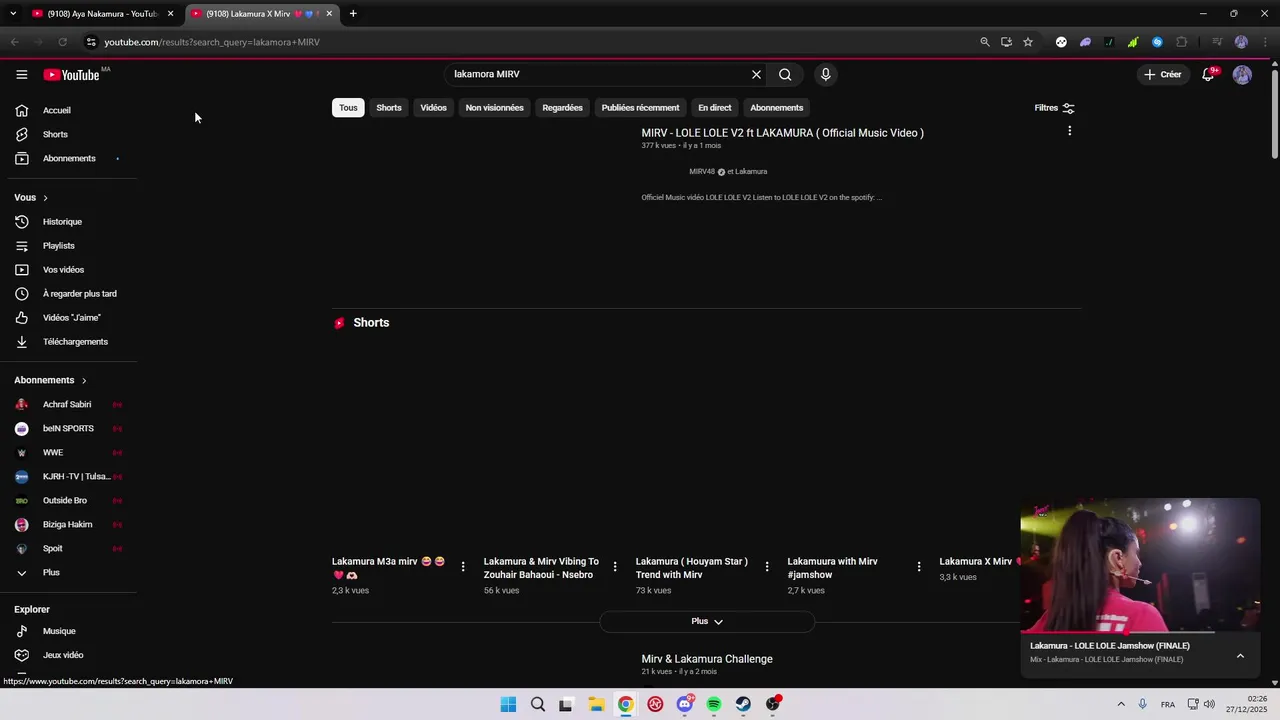Start voice search with the microphone icon

[825, 74]
